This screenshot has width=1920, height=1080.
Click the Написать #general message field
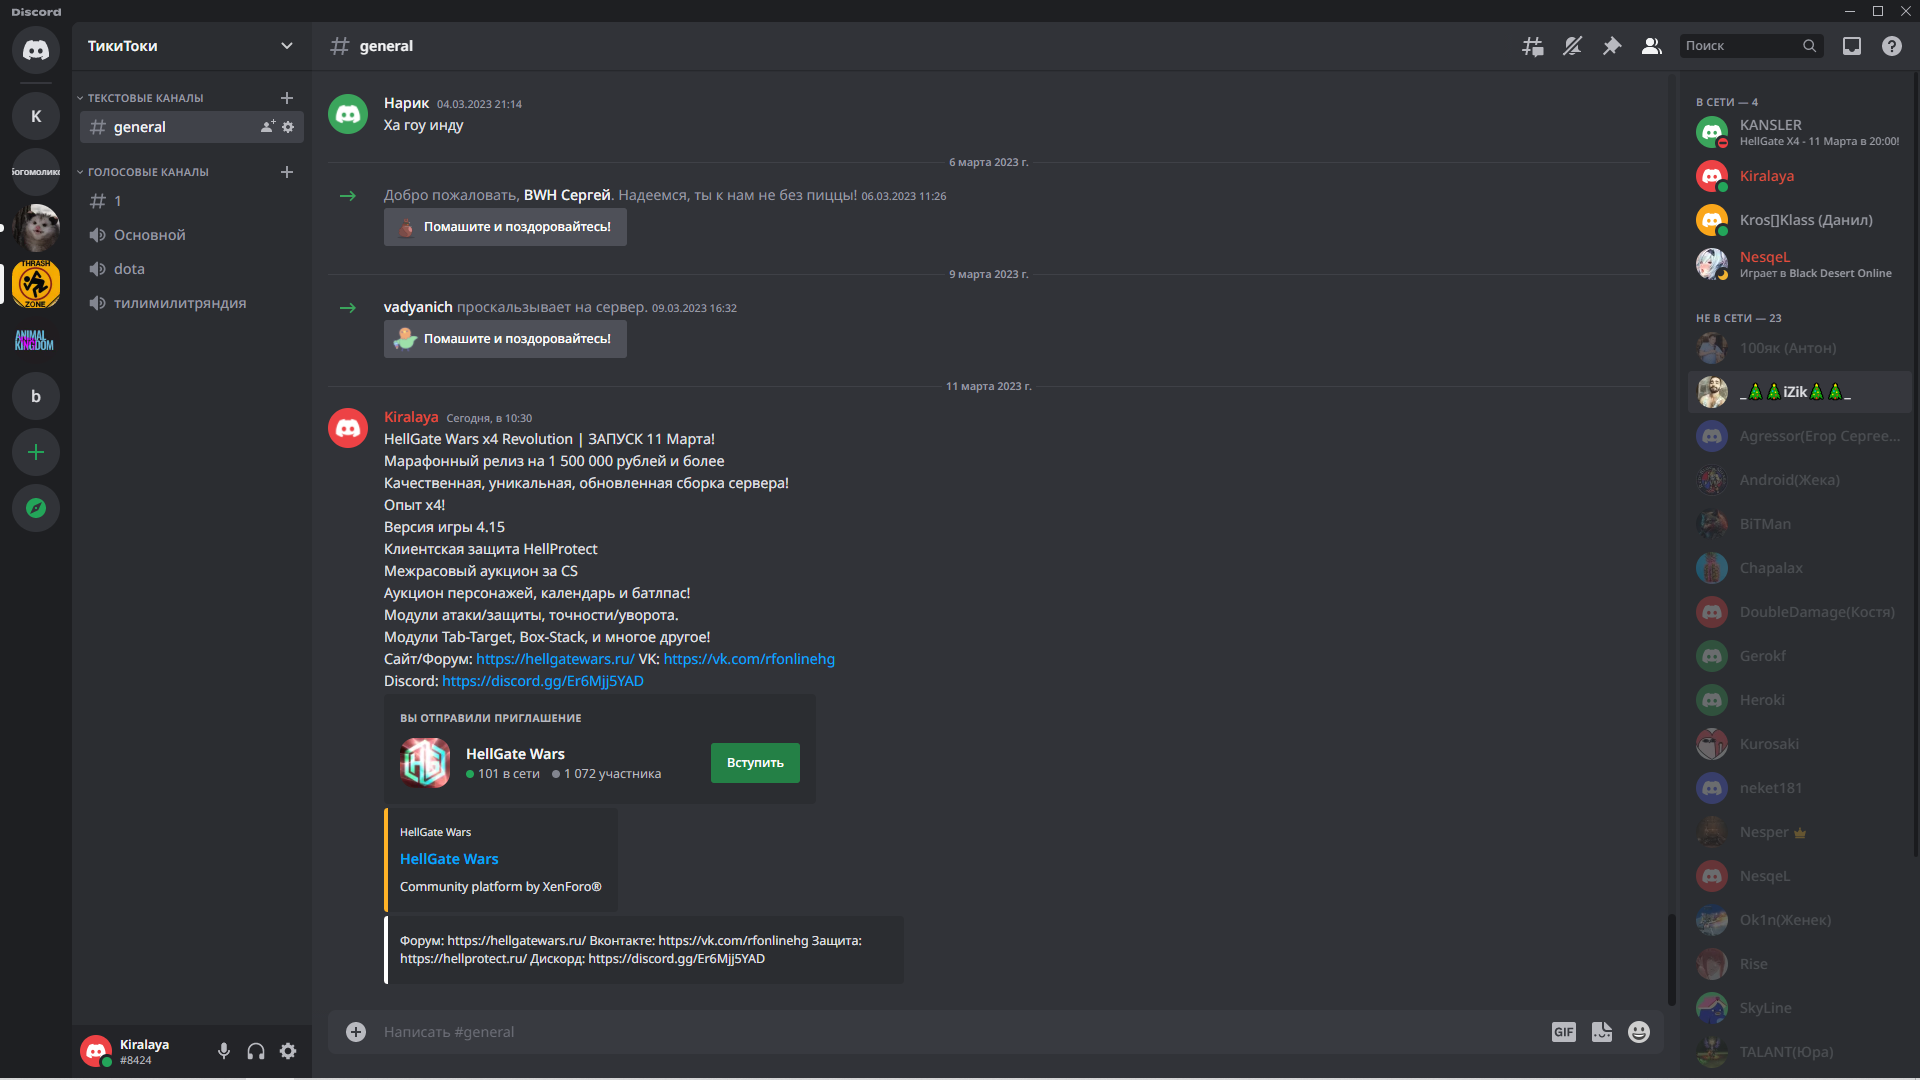click(x=960, y=1032)
